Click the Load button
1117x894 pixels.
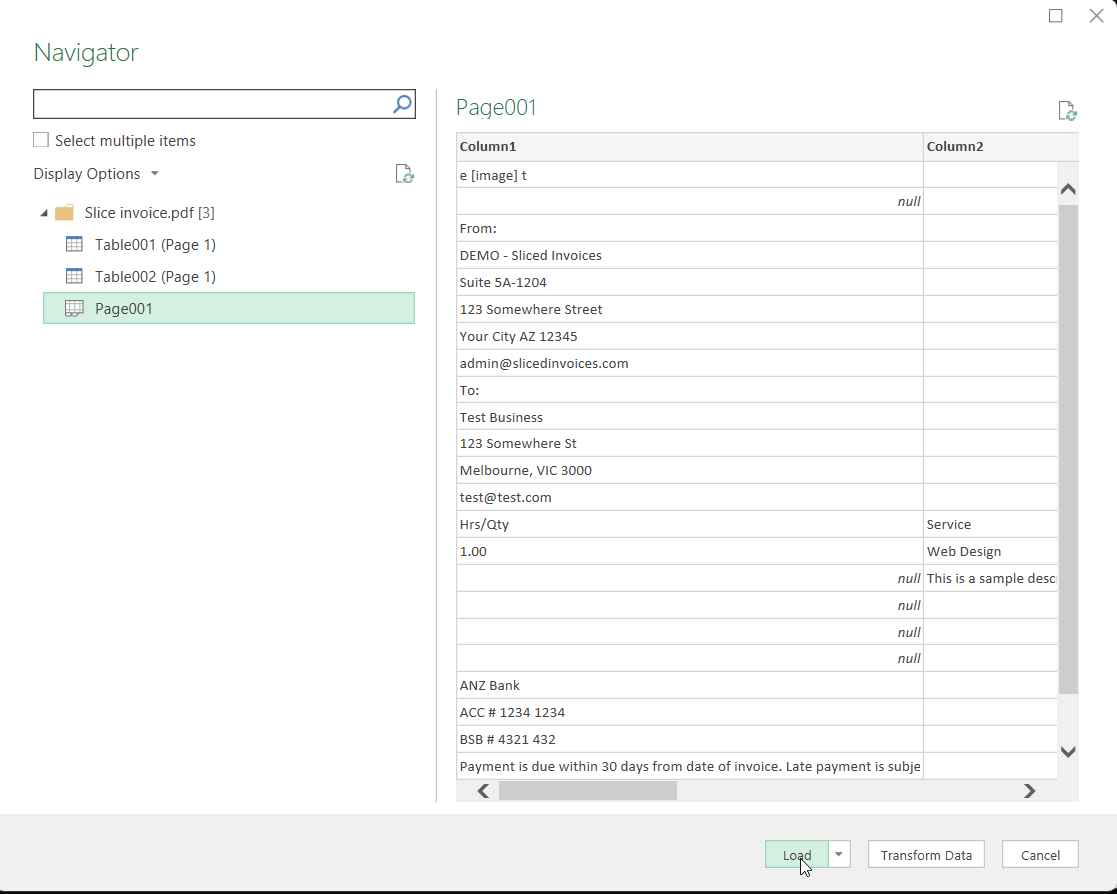(795, 854)
